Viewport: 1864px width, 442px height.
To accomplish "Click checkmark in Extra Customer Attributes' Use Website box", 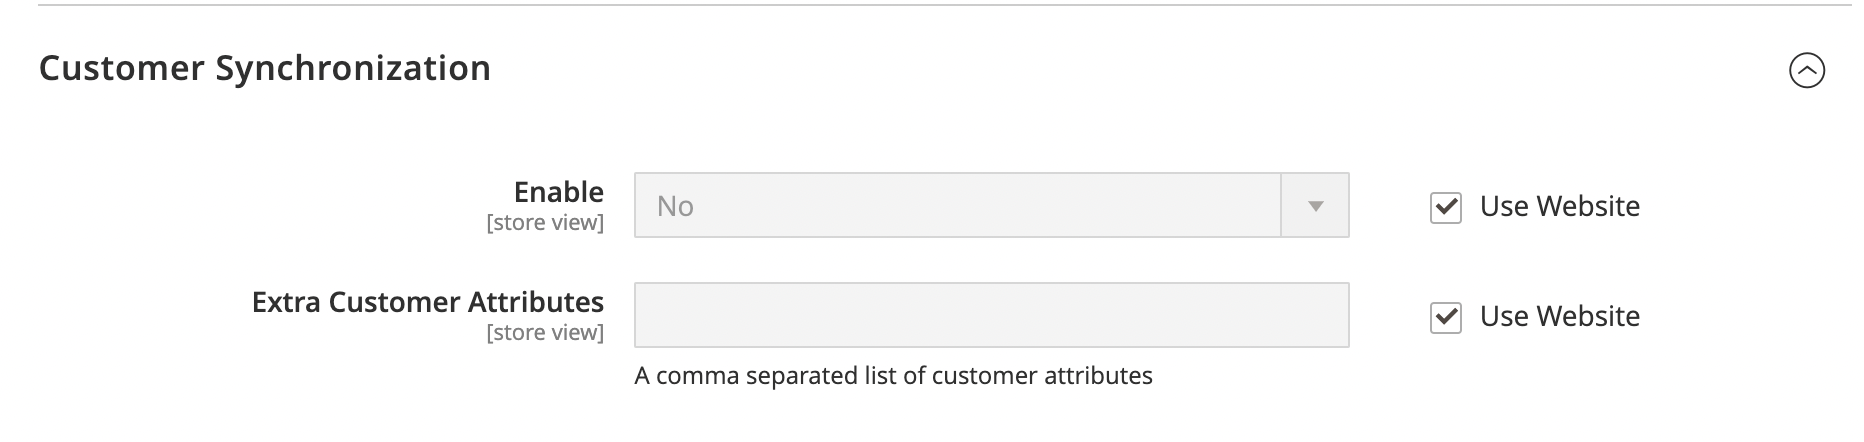I will [1446, 317].
